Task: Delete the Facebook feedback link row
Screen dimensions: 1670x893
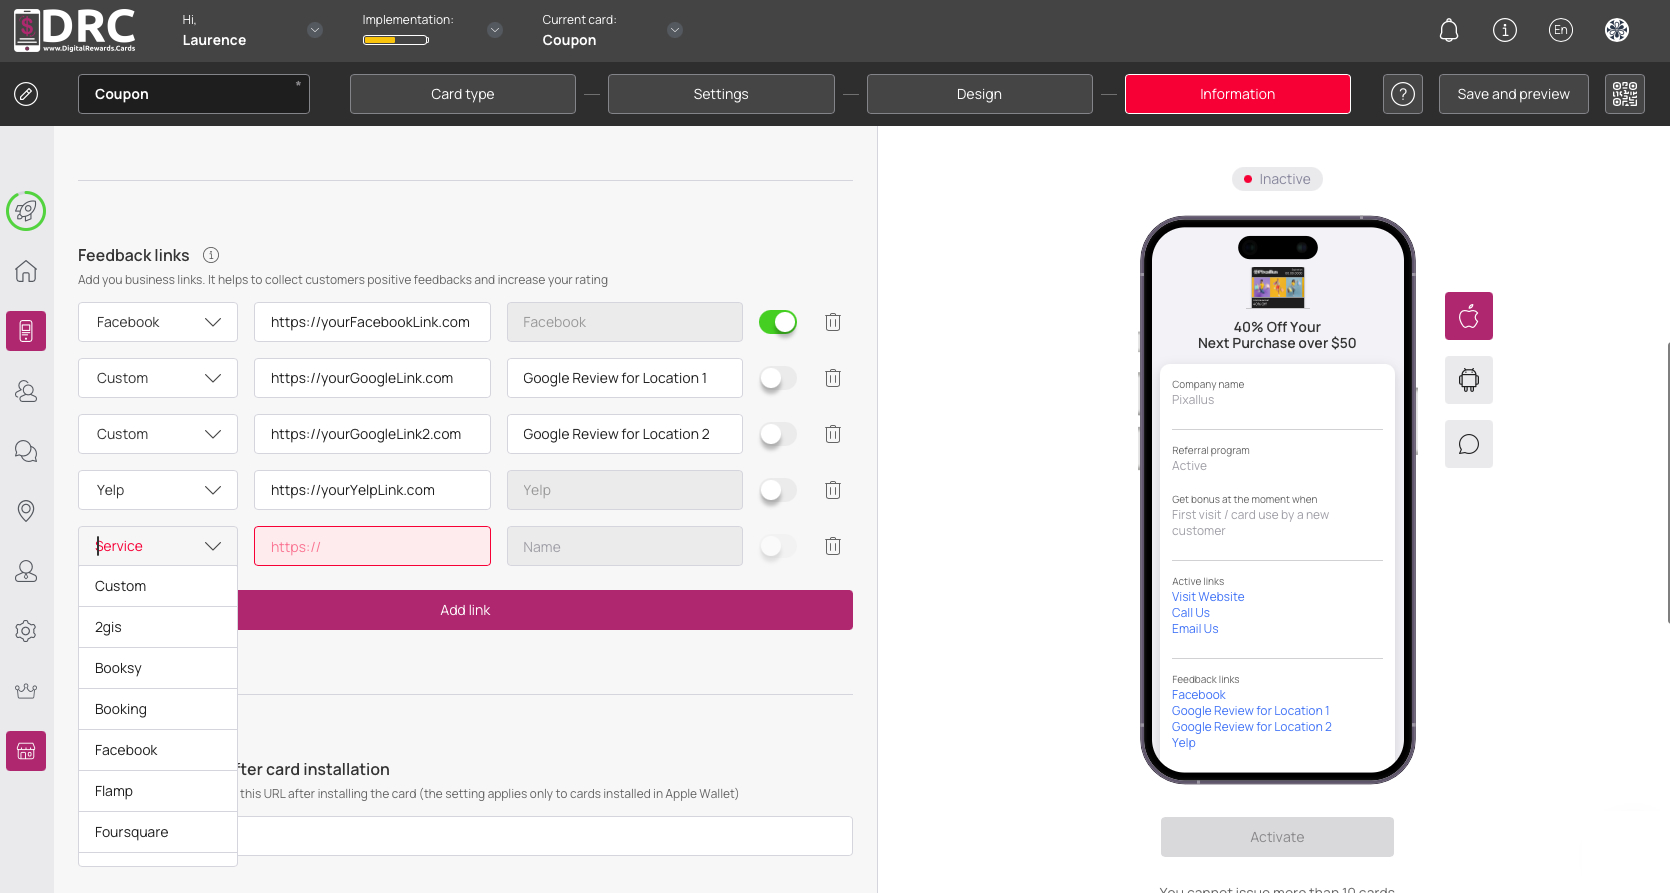Action: pos(833,322)
